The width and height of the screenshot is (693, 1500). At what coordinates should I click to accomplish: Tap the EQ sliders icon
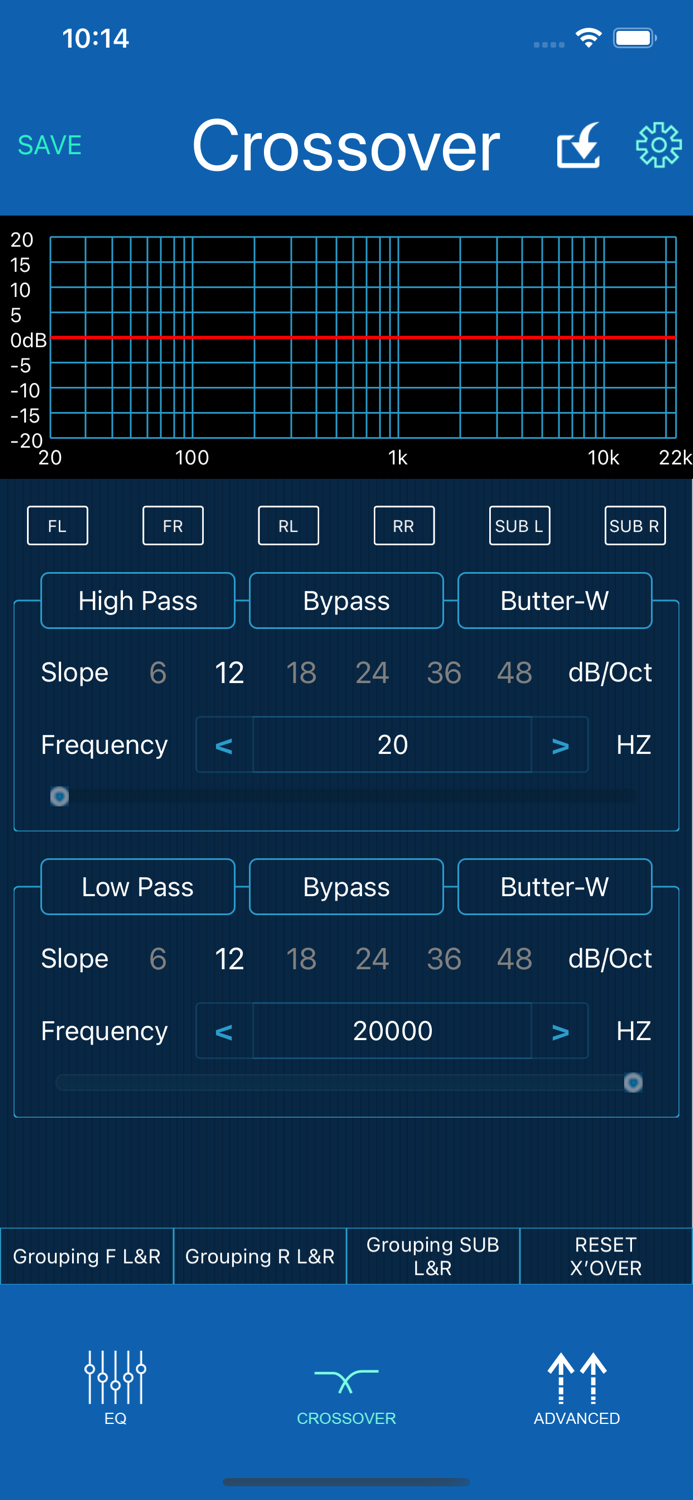[x=115, y=1377]
